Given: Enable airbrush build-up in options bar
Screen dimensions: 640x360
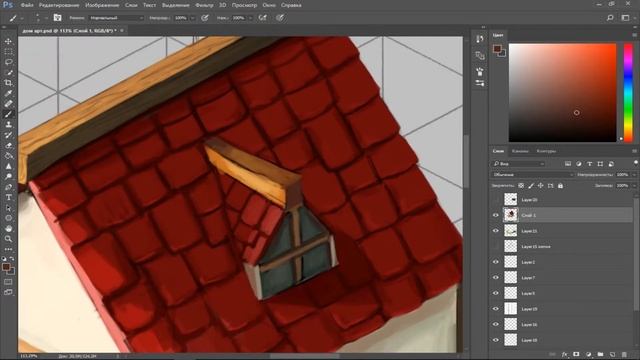Looking at the screenshot, I should pyautogui.click(x=263, y=18).
